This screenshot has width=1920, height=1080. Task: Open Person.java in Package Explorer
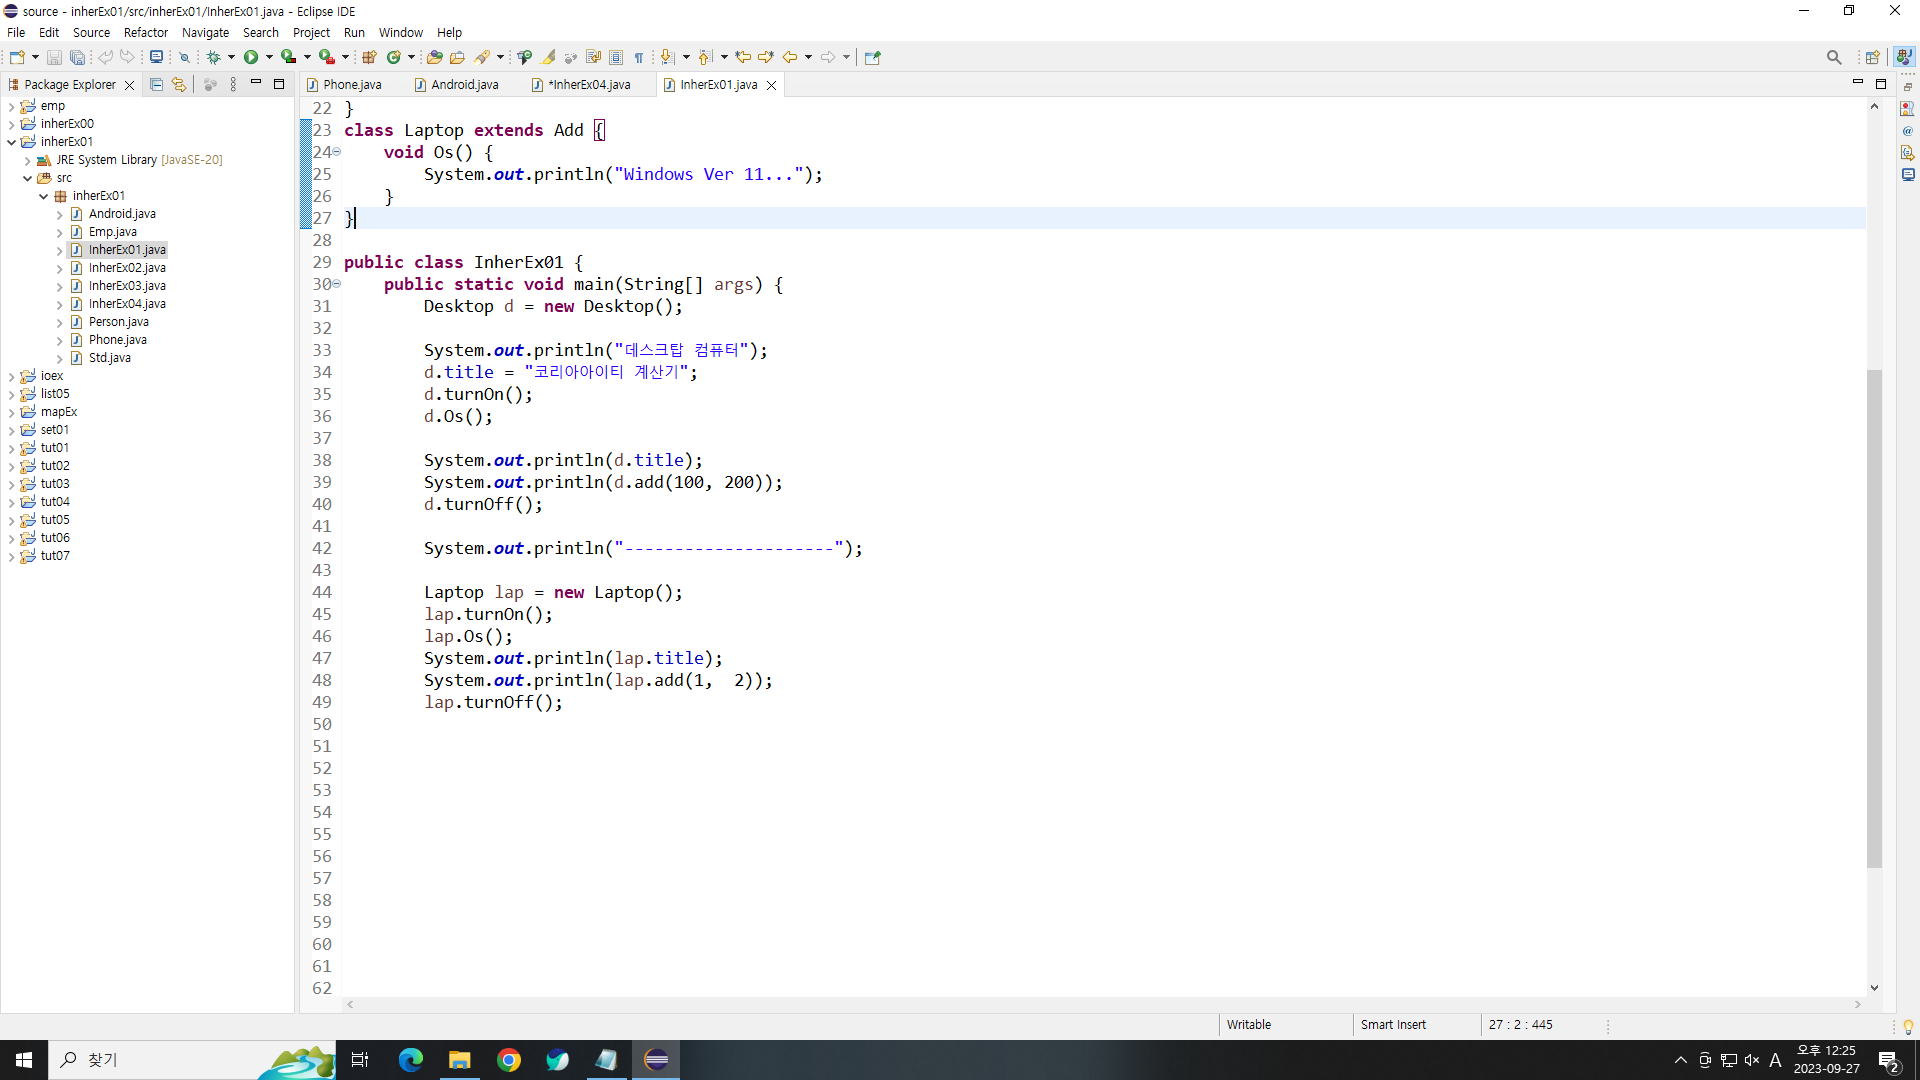tap(118, 322)
